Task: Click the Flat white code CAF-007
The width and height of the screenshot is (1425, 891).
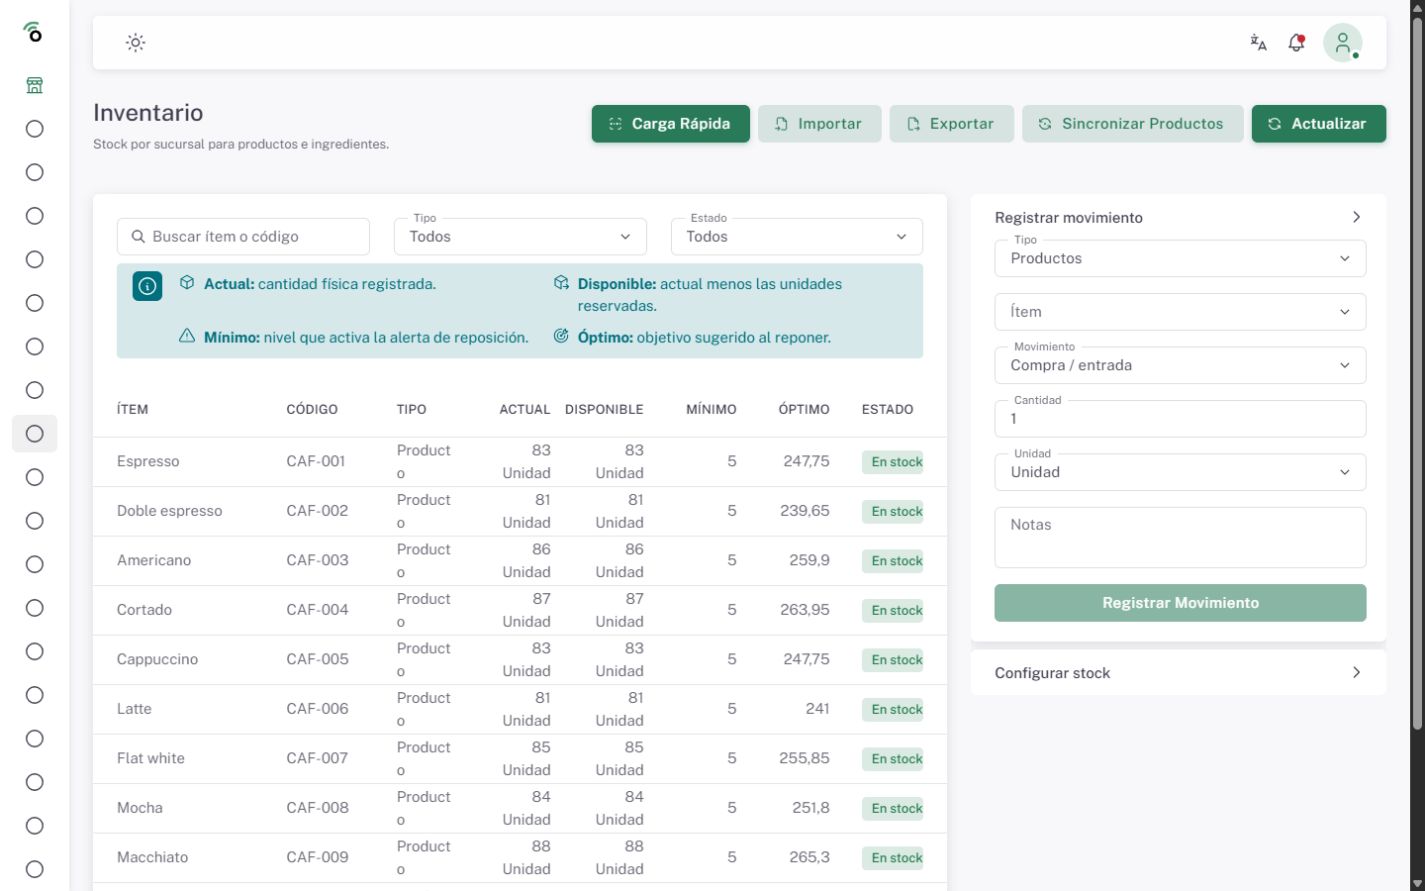Action: coord(317,758)
